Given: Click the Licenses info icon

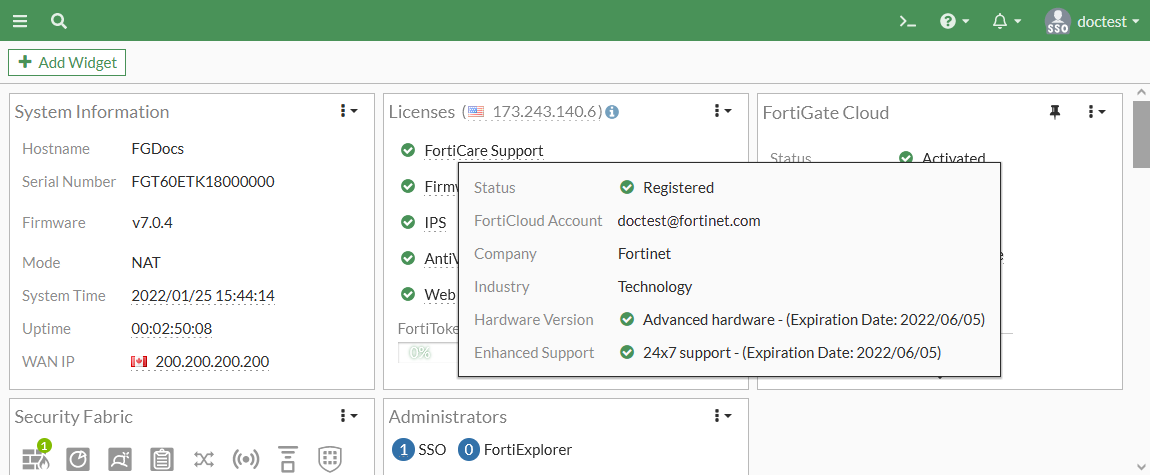Looking at the screenshot, I should [x=612, y=112].
